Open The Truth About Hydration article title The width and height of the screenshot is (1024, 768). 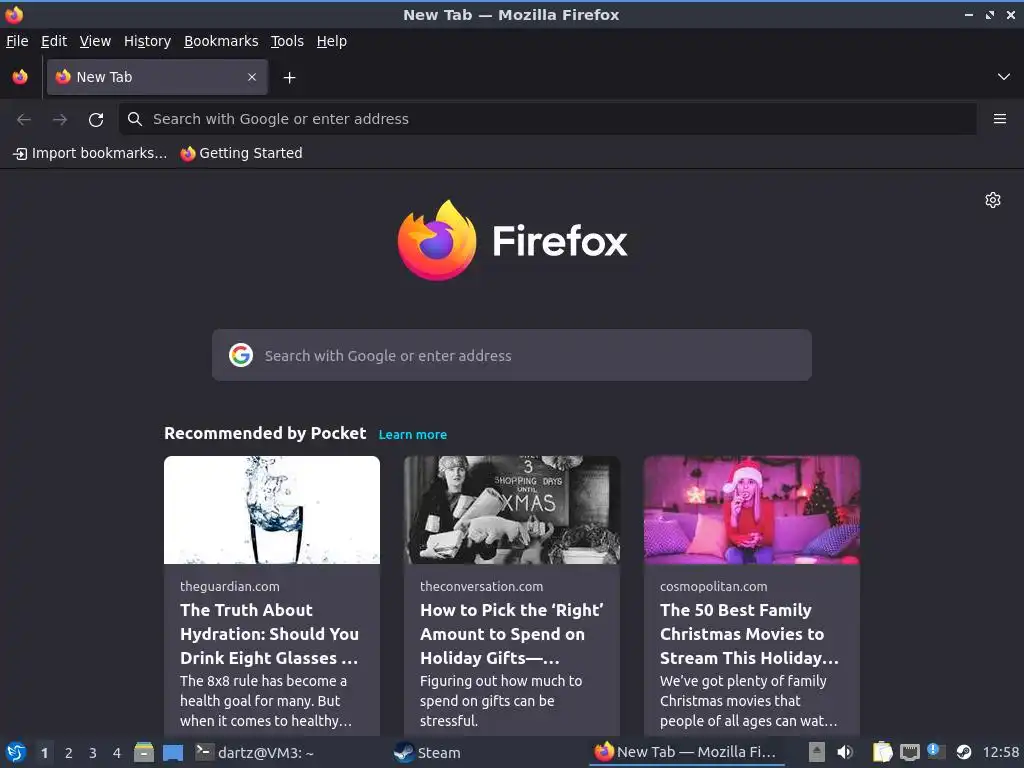pyautogui.click(x=269, y=634)
